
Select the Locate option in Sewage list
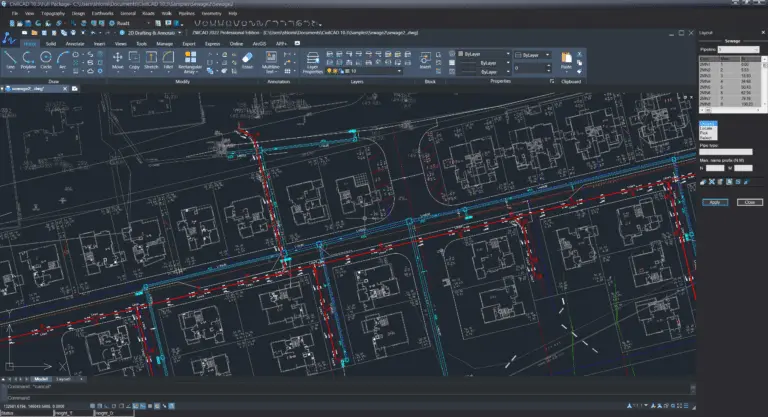707,128
